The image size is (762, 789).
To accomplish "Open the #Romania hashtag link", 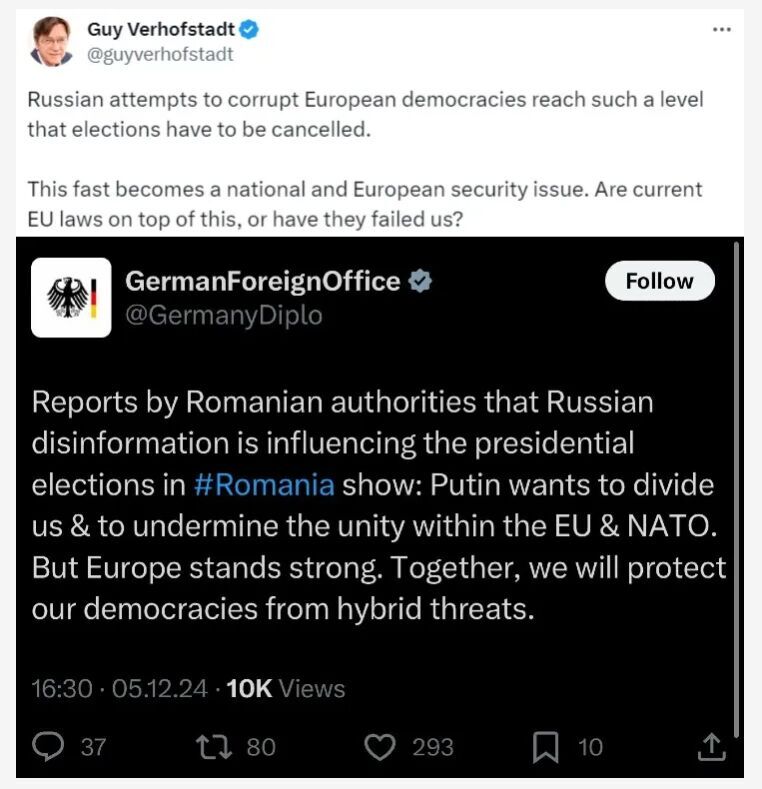I will coord(264,485).
